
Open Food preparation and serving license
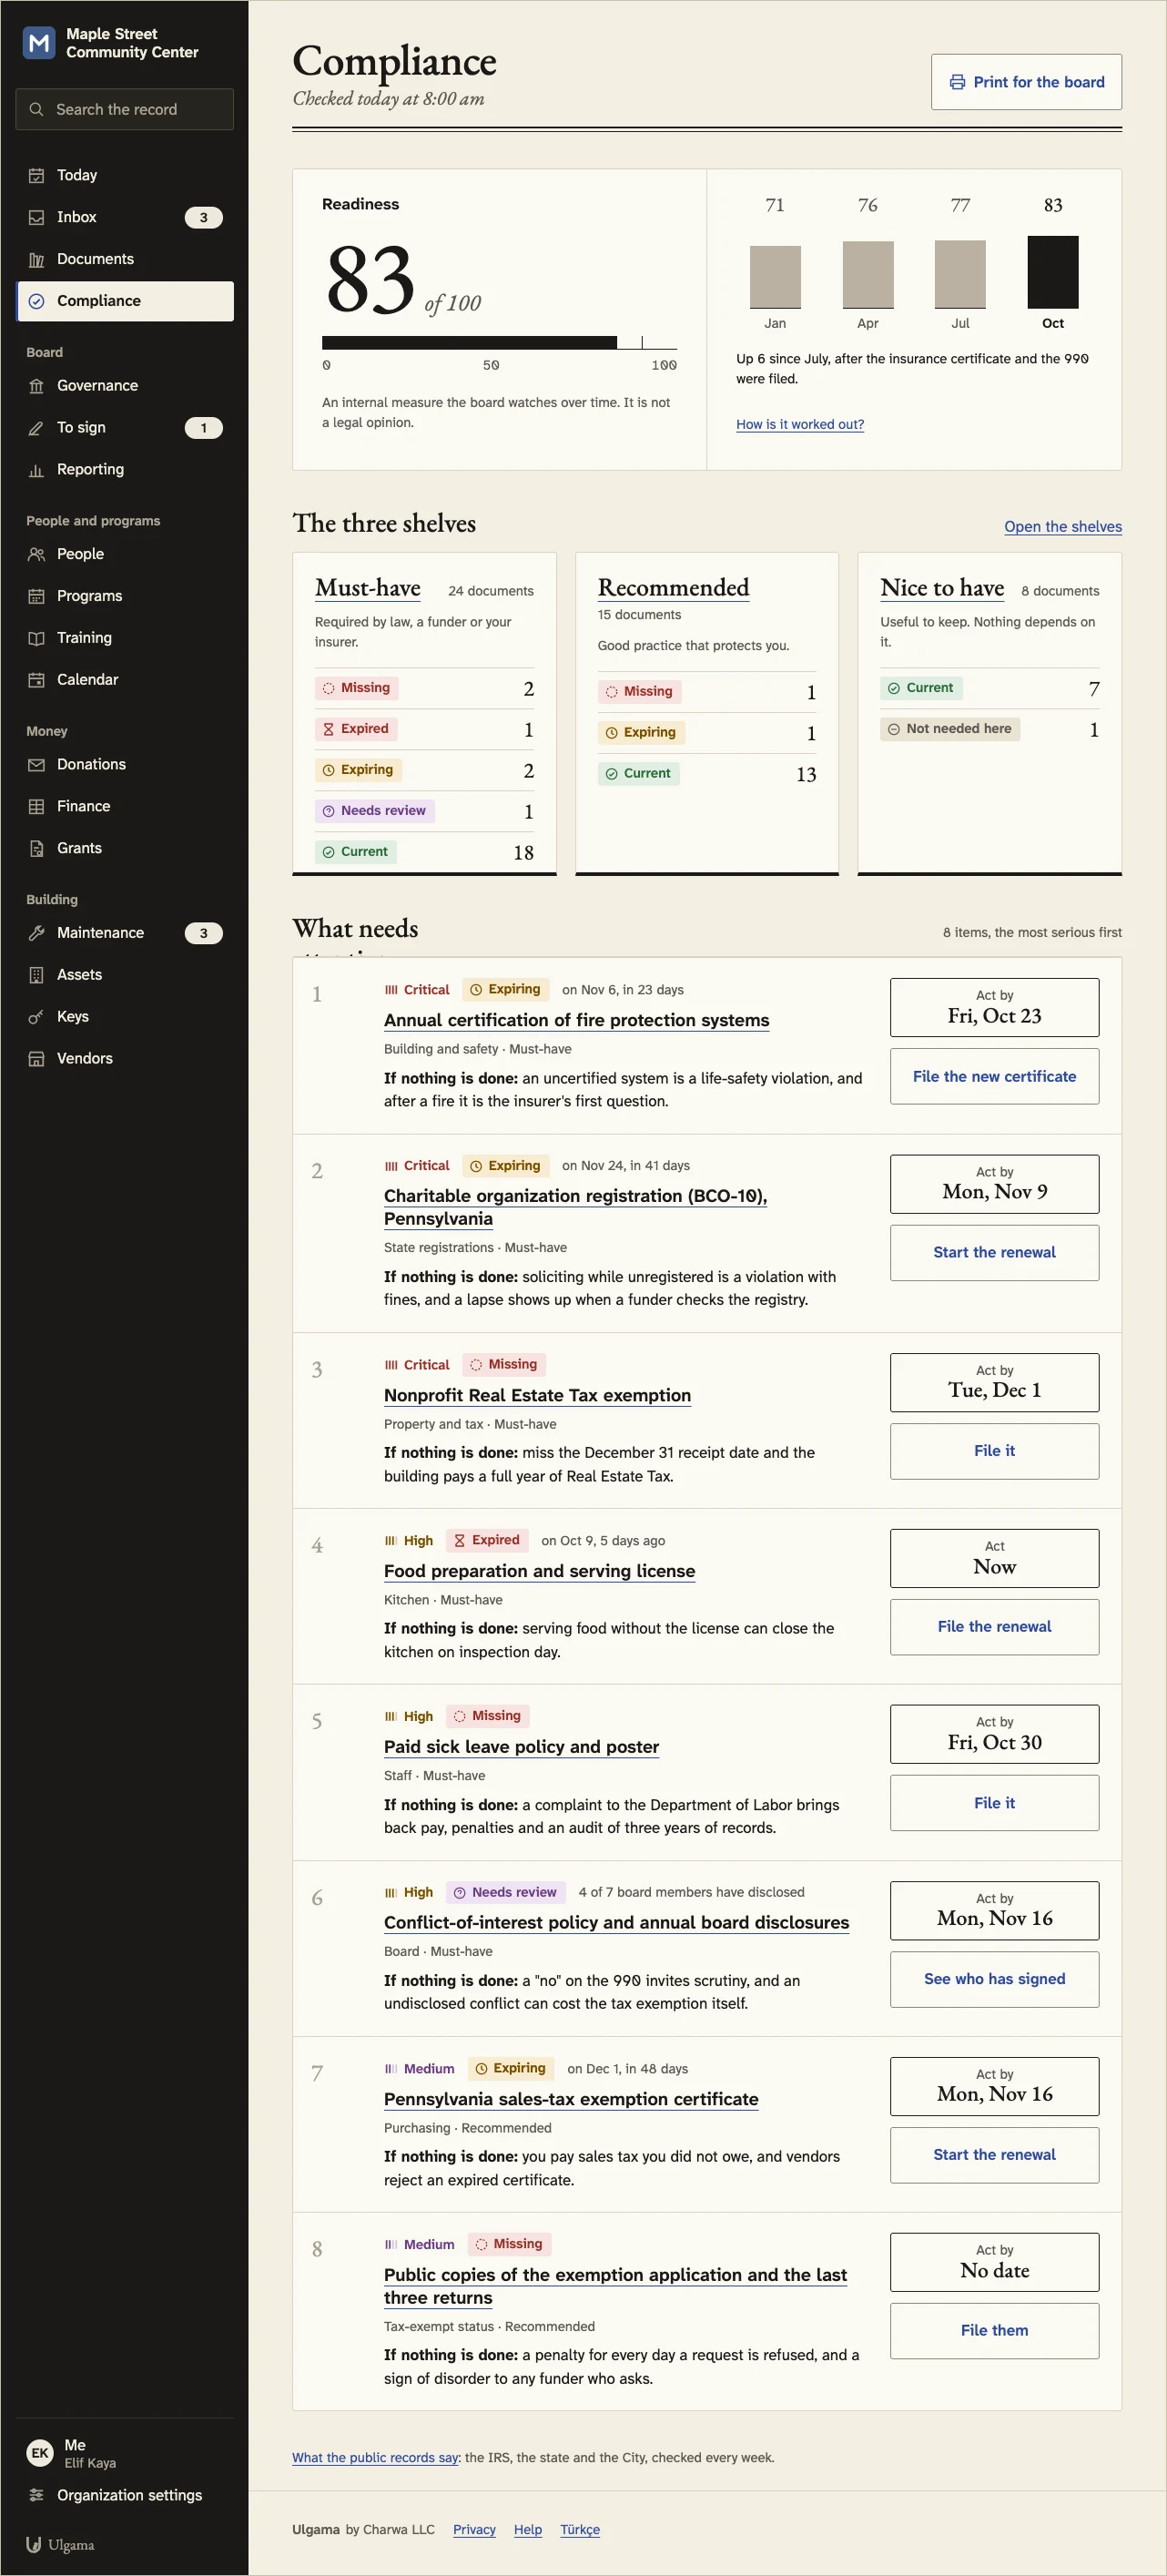point(539,1571)
